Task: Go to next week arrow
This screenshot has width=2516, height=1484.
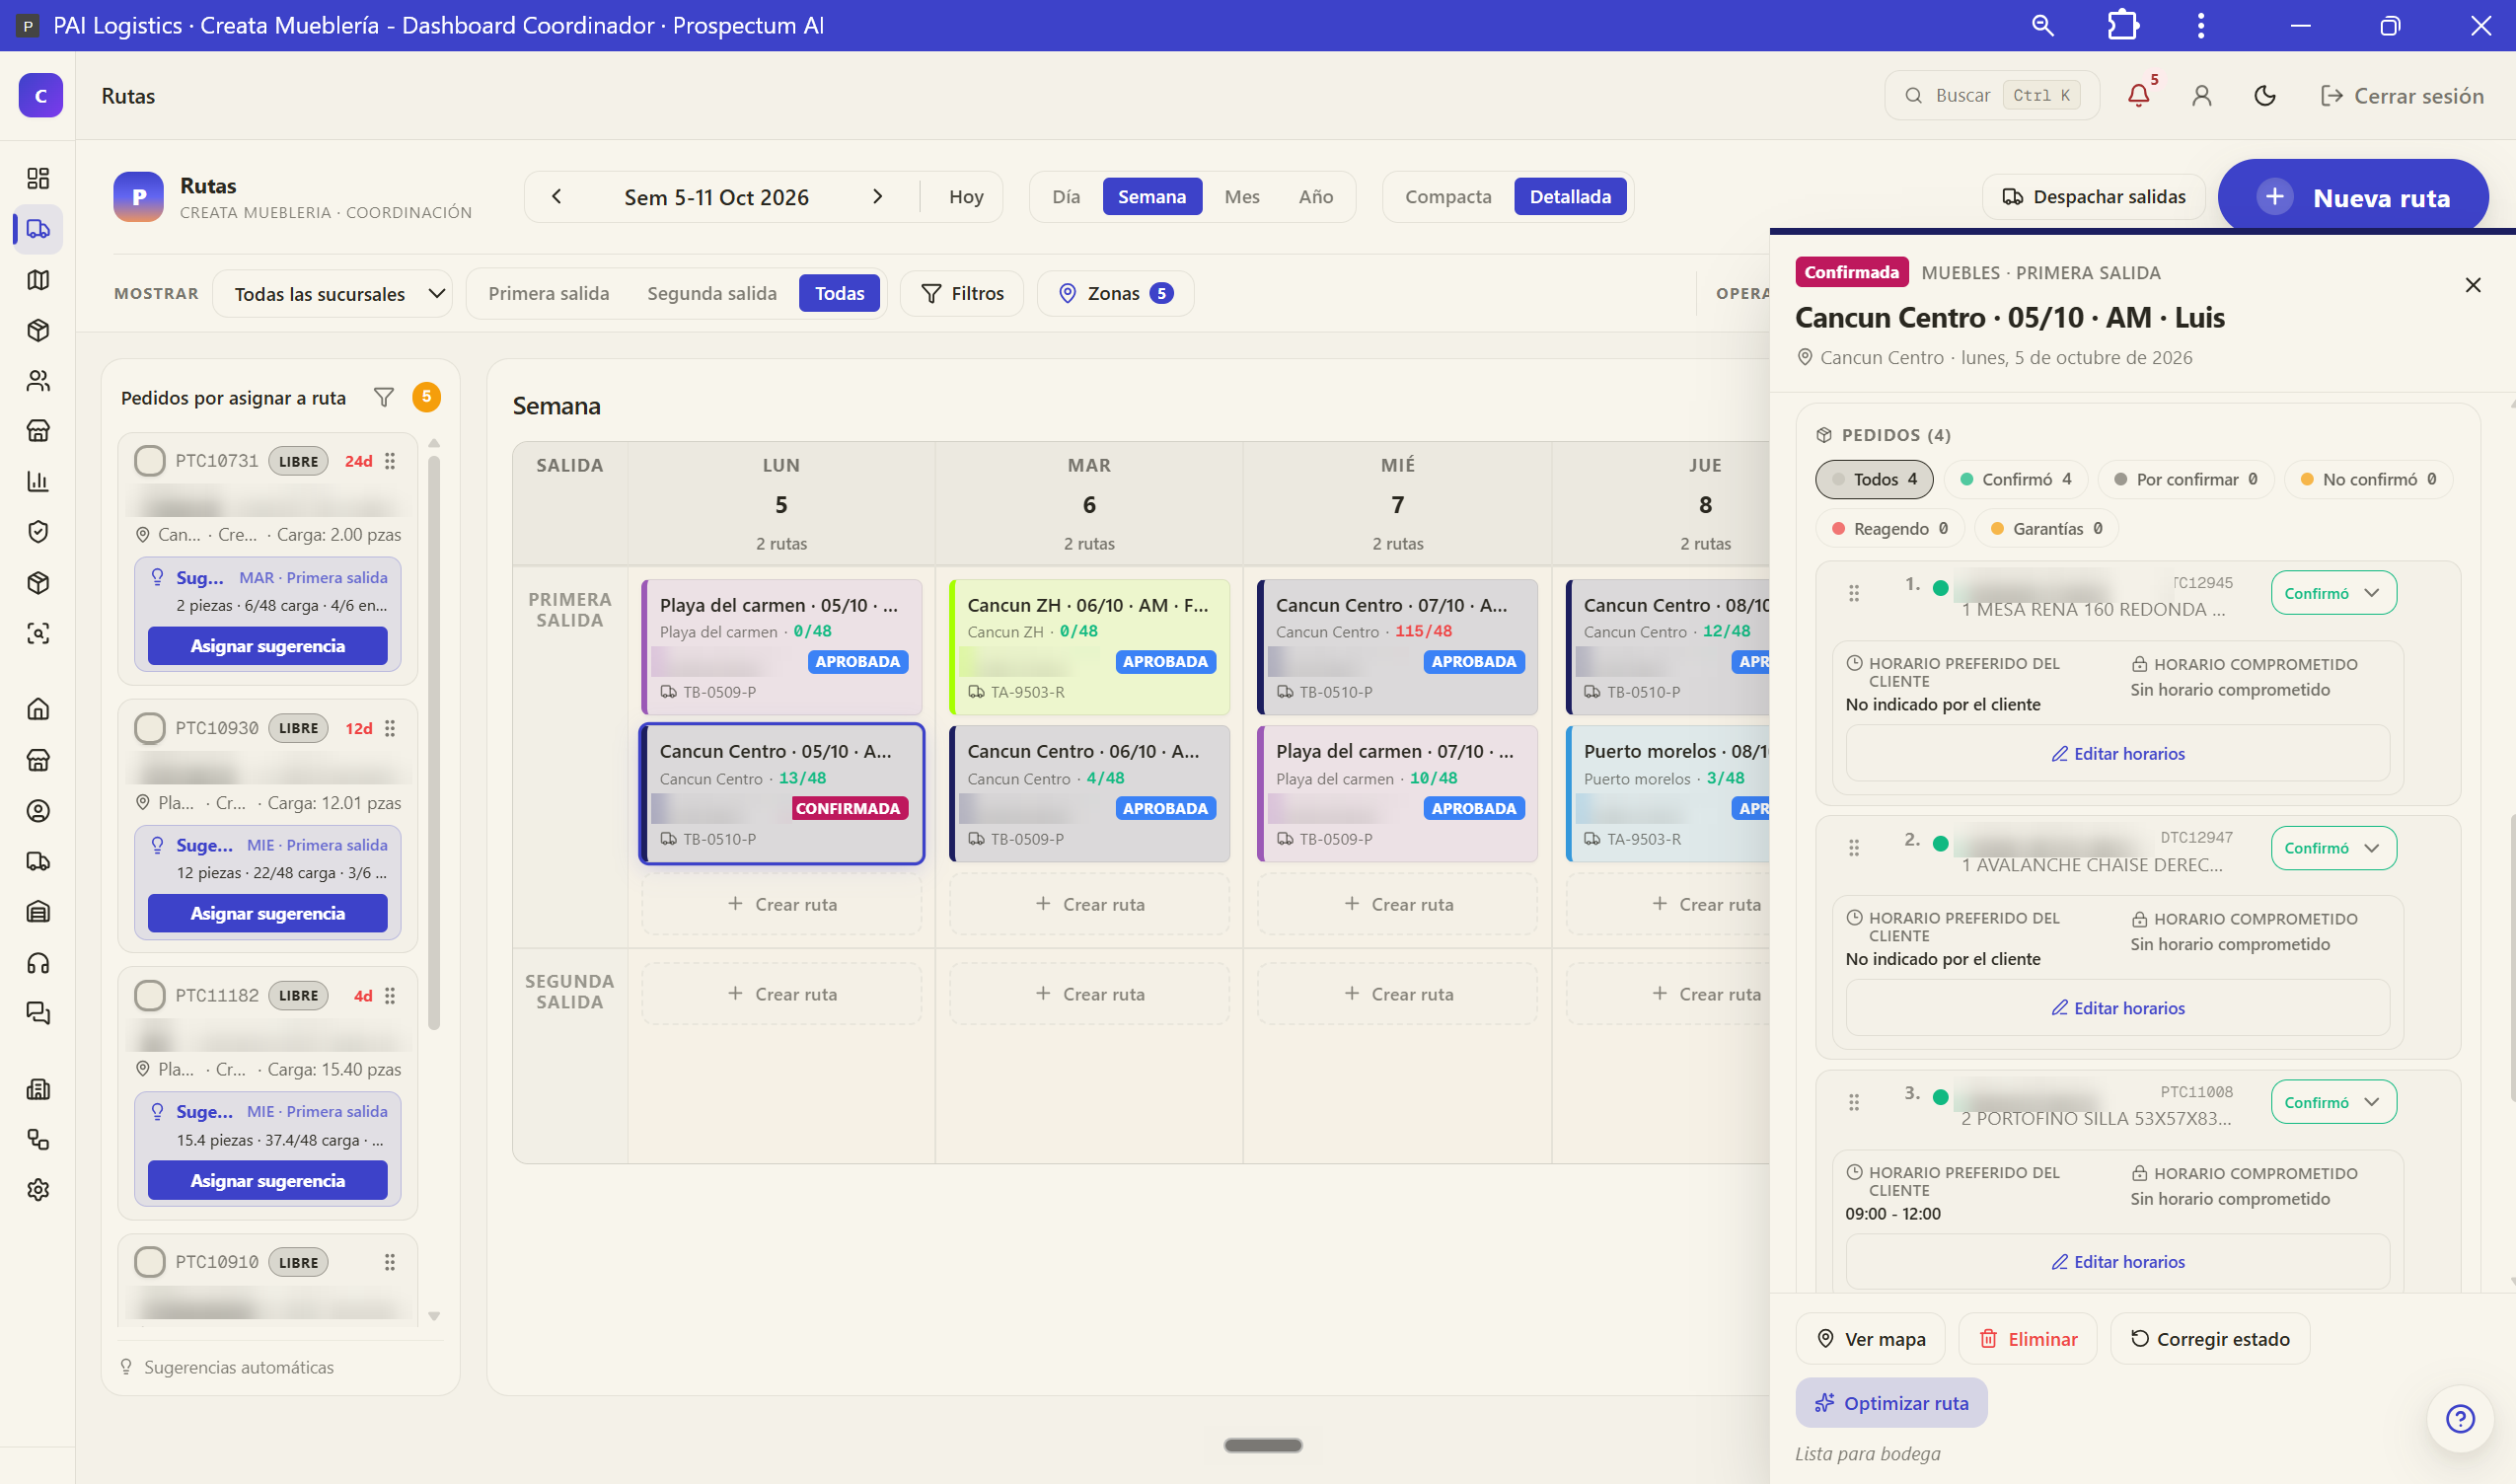Action: 877,197
